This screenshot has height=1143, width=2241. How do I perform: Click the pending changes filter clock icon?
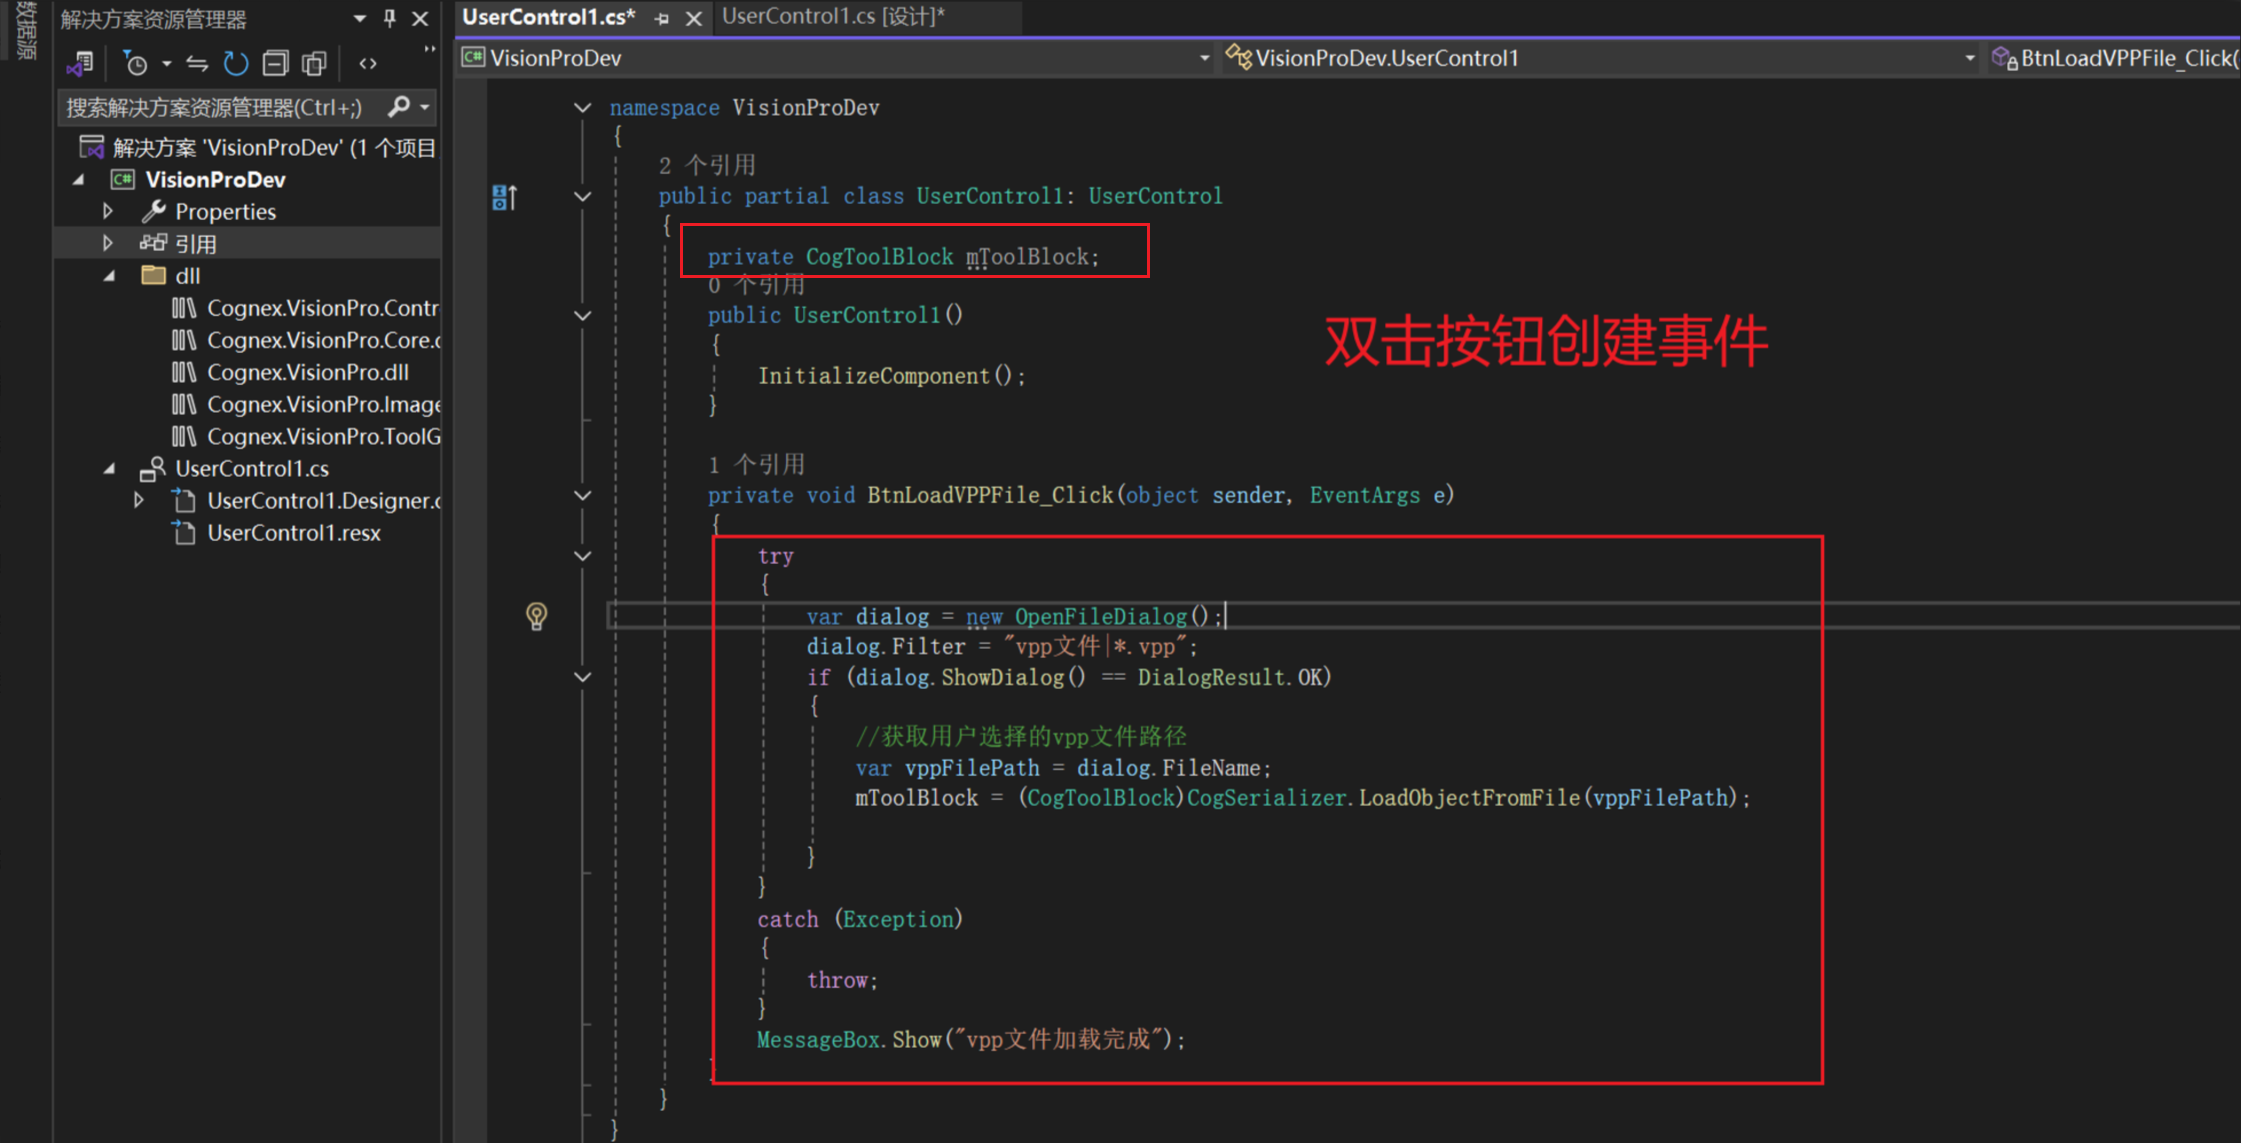click(136, 64)
